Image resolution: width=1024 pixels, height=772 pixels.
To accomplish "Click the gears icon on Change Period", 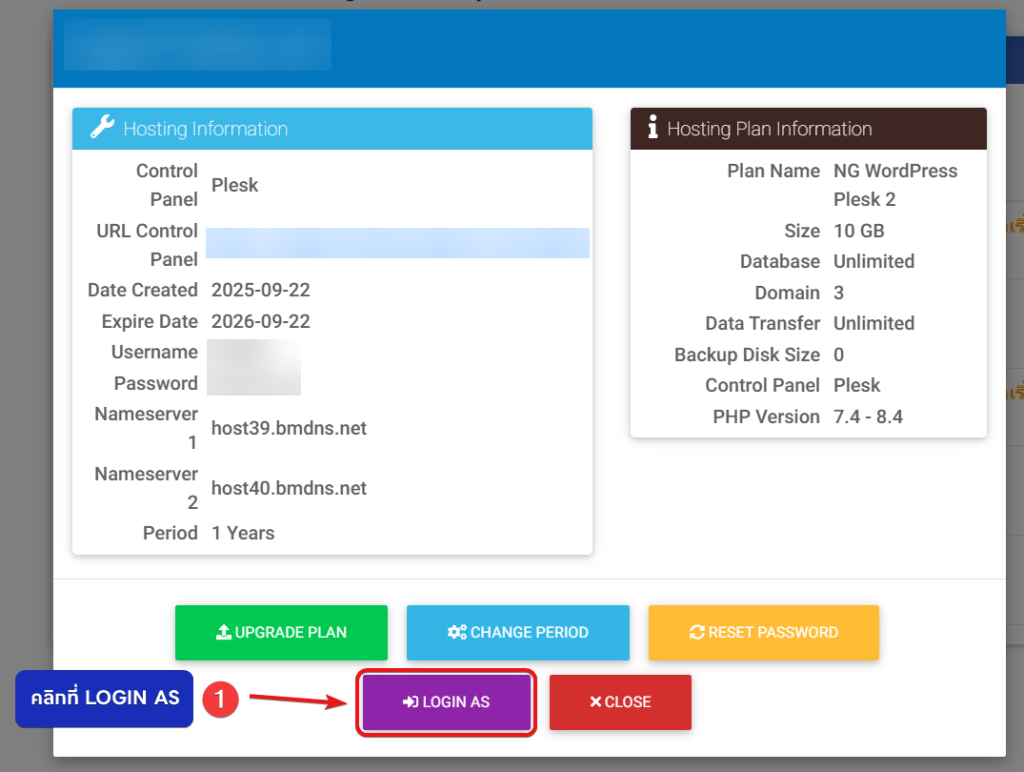I will point(457,632).
